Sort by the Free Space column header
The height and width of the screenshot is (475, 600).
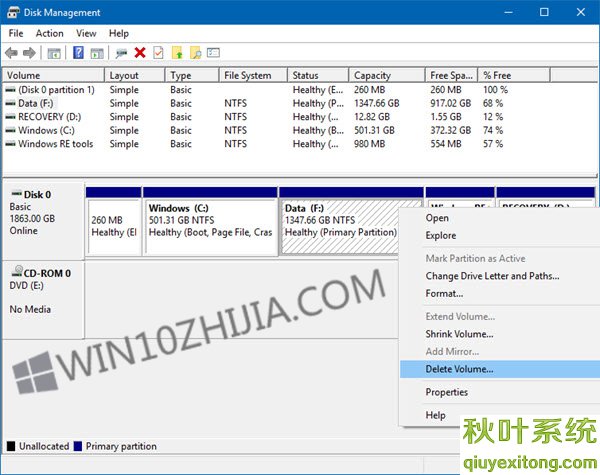[x=452, y=75]
